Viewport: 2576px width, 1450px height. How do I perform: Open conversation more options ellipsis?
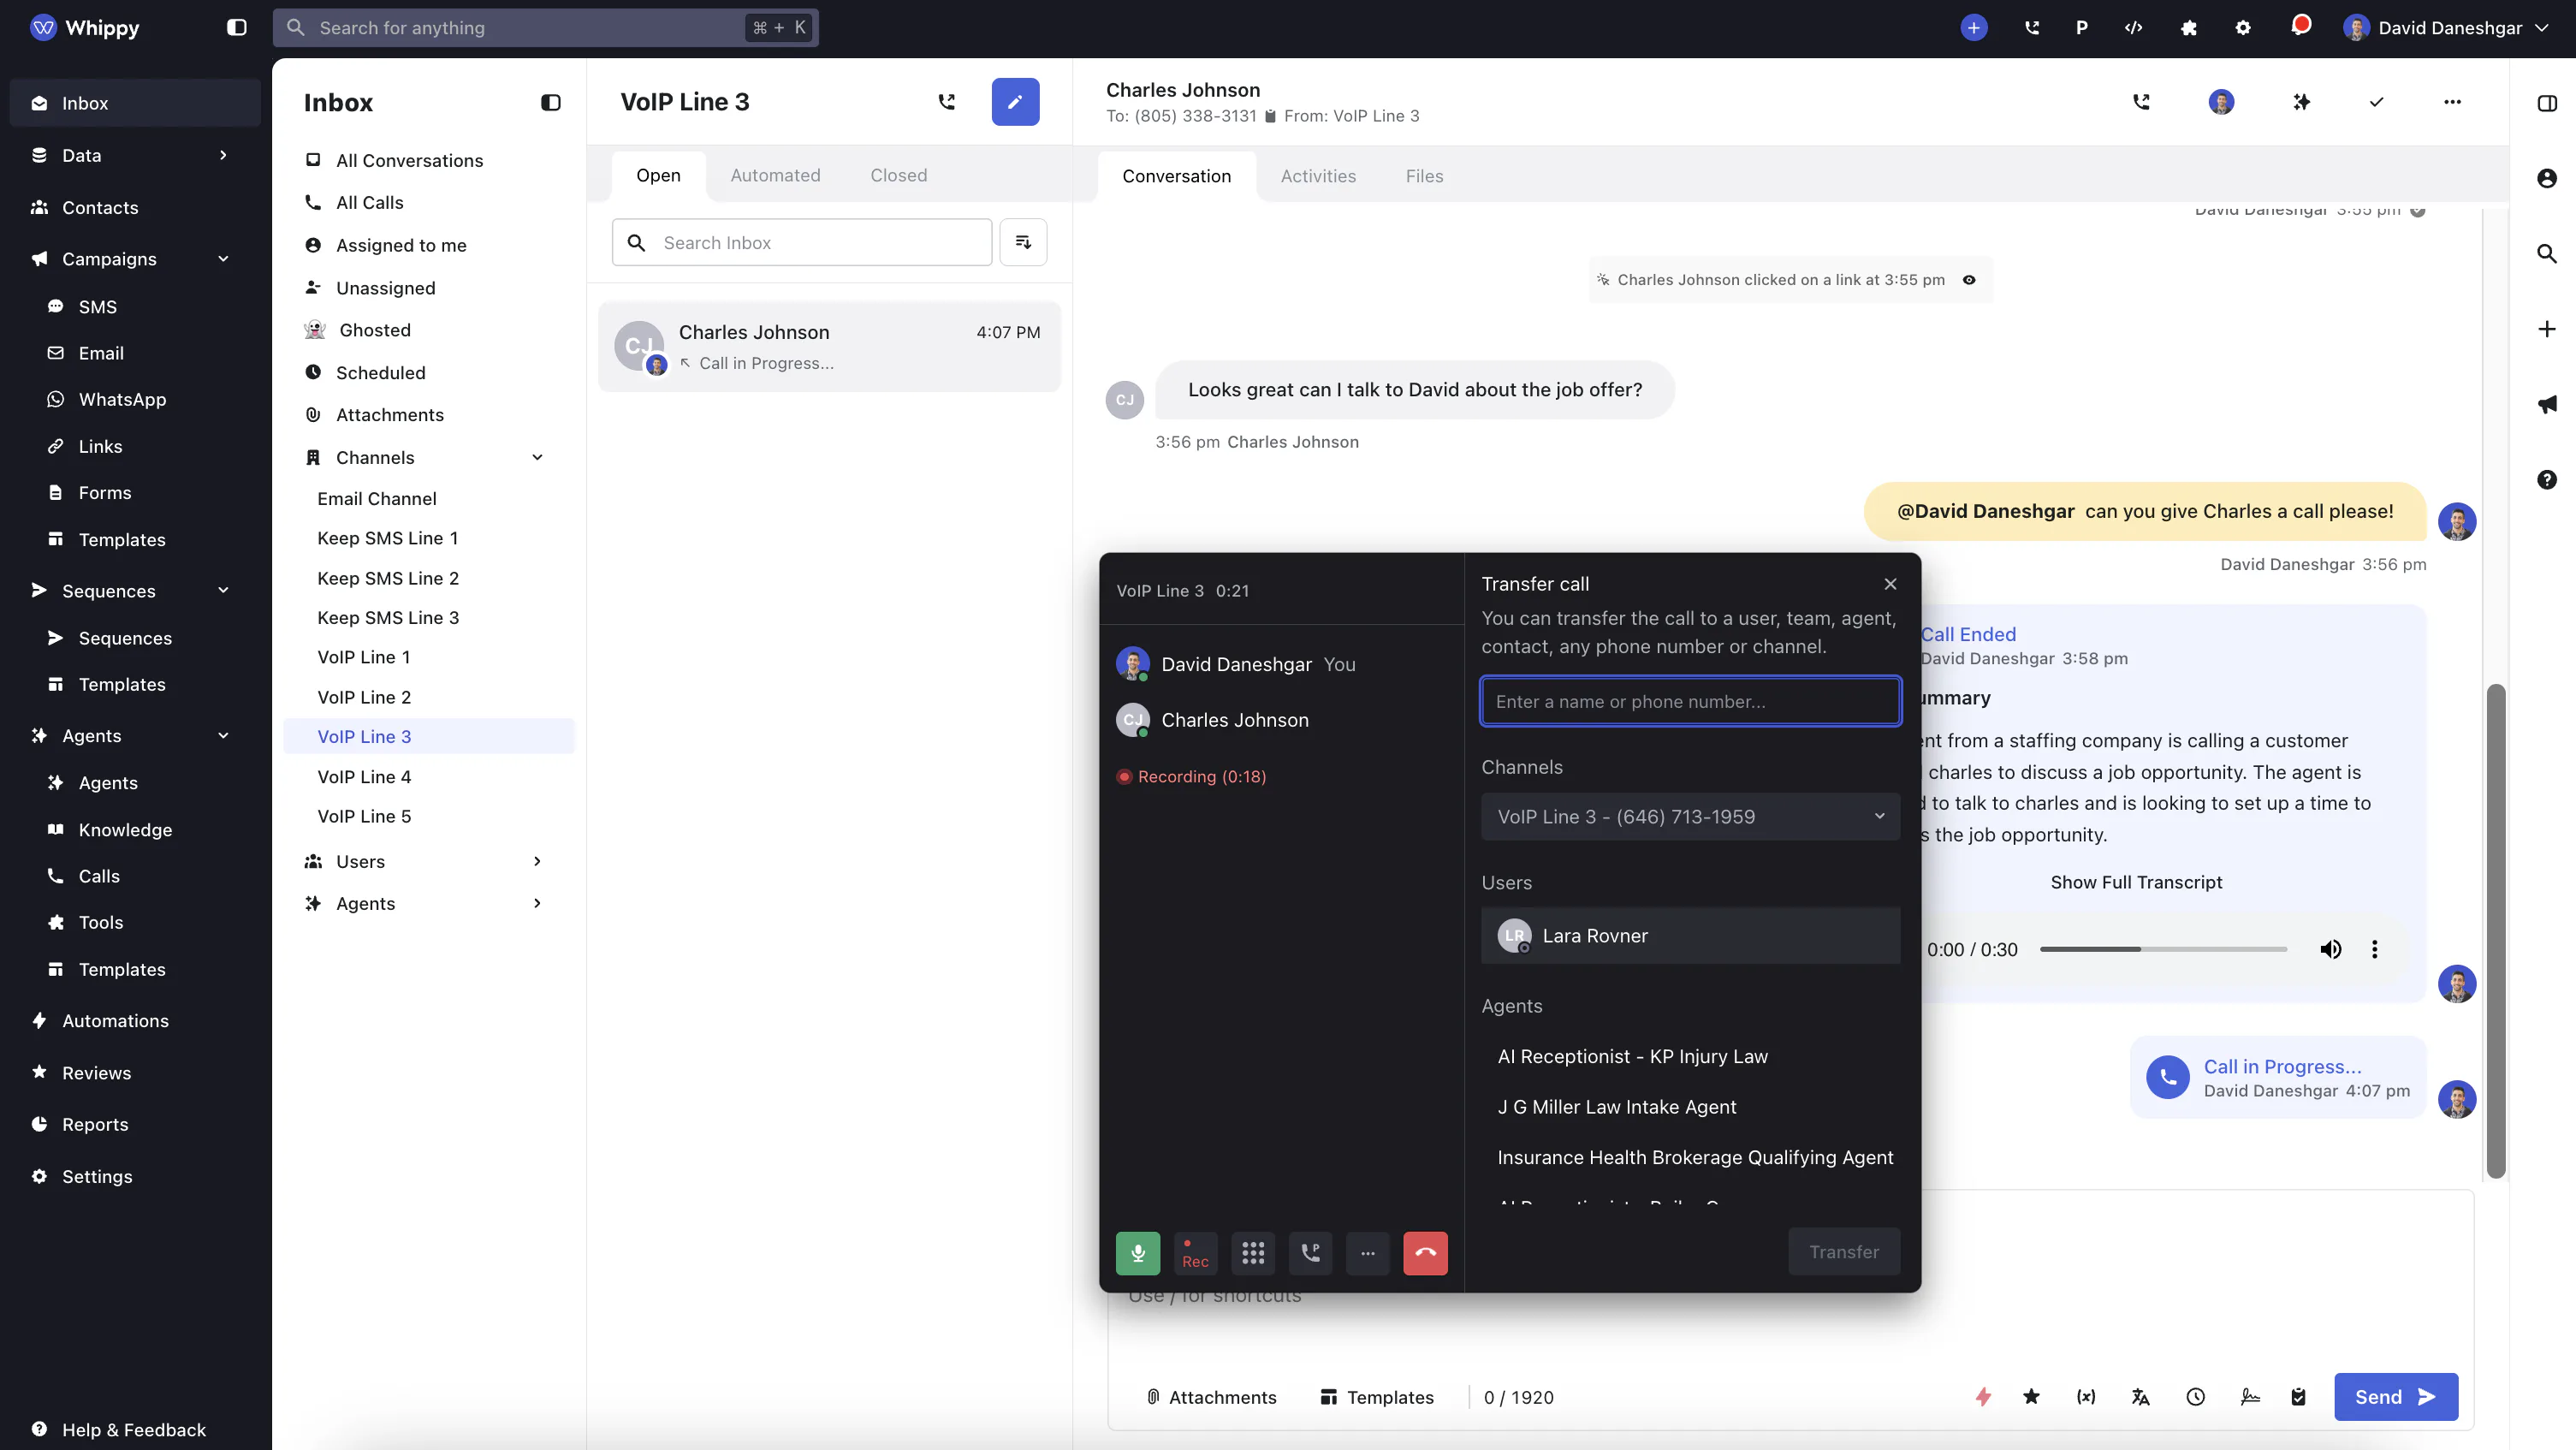click(2452, 101)
